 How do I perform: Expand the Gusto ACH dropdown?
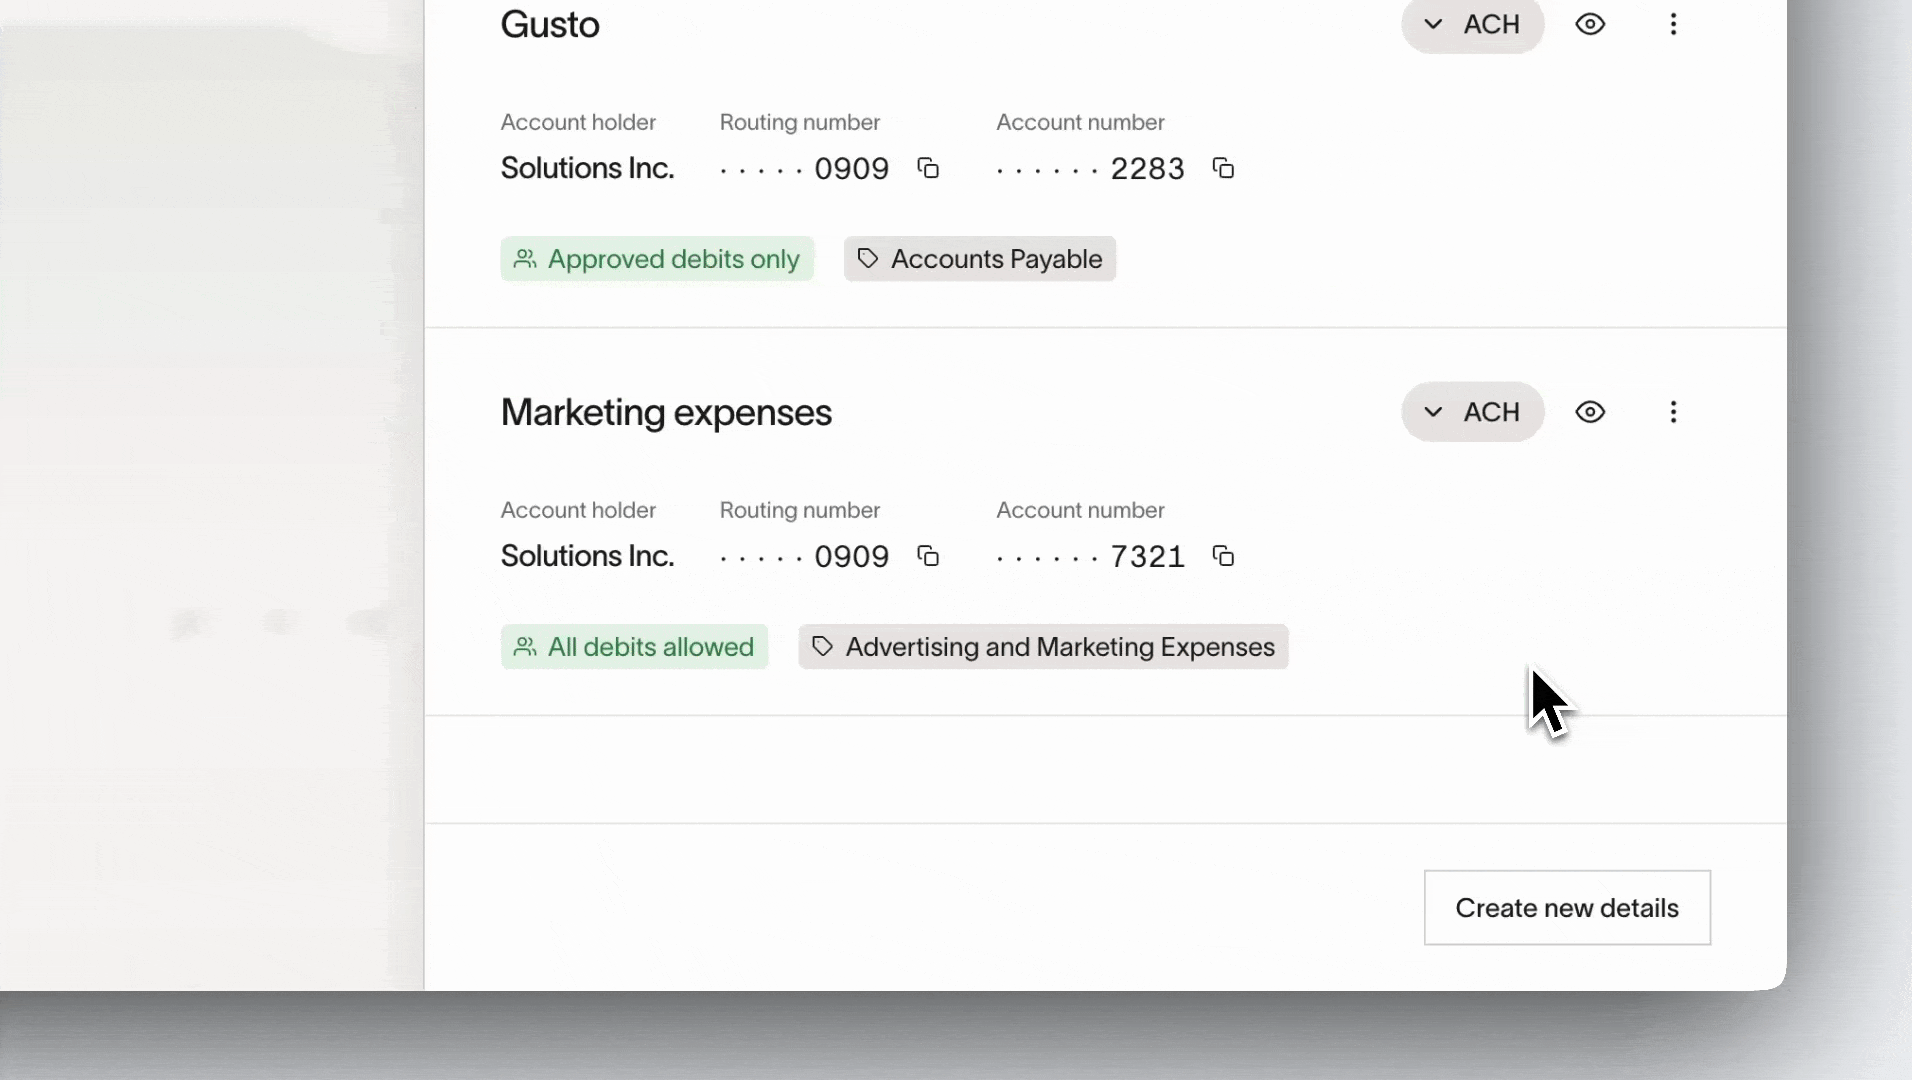click(1472, 24)
